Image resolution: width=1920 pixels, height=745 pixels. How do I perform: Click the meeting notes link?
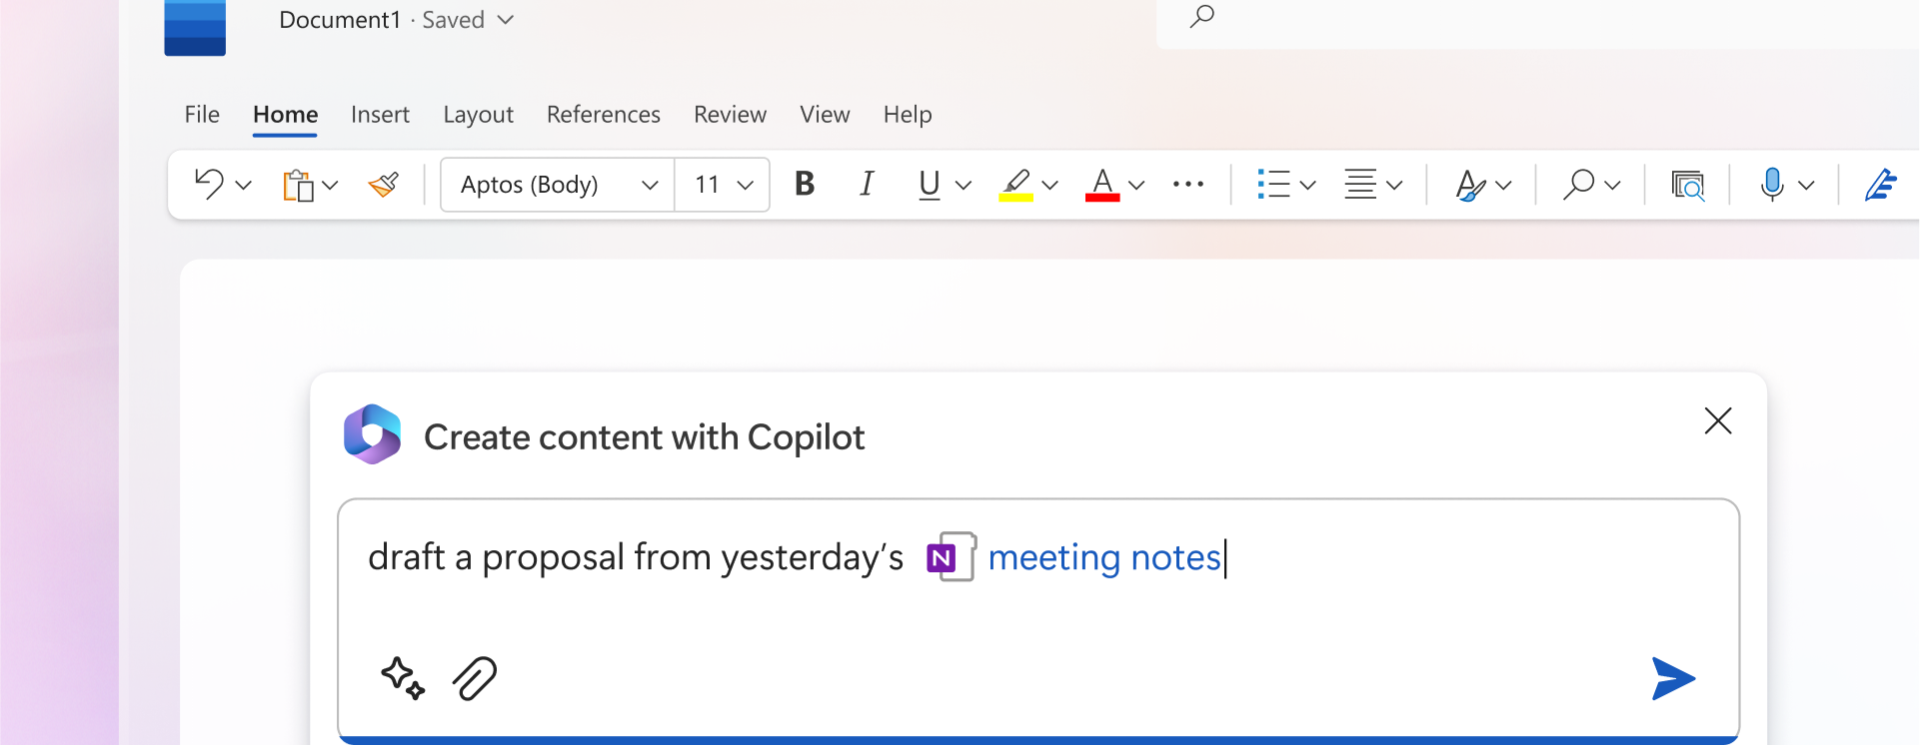(1104, 557)
